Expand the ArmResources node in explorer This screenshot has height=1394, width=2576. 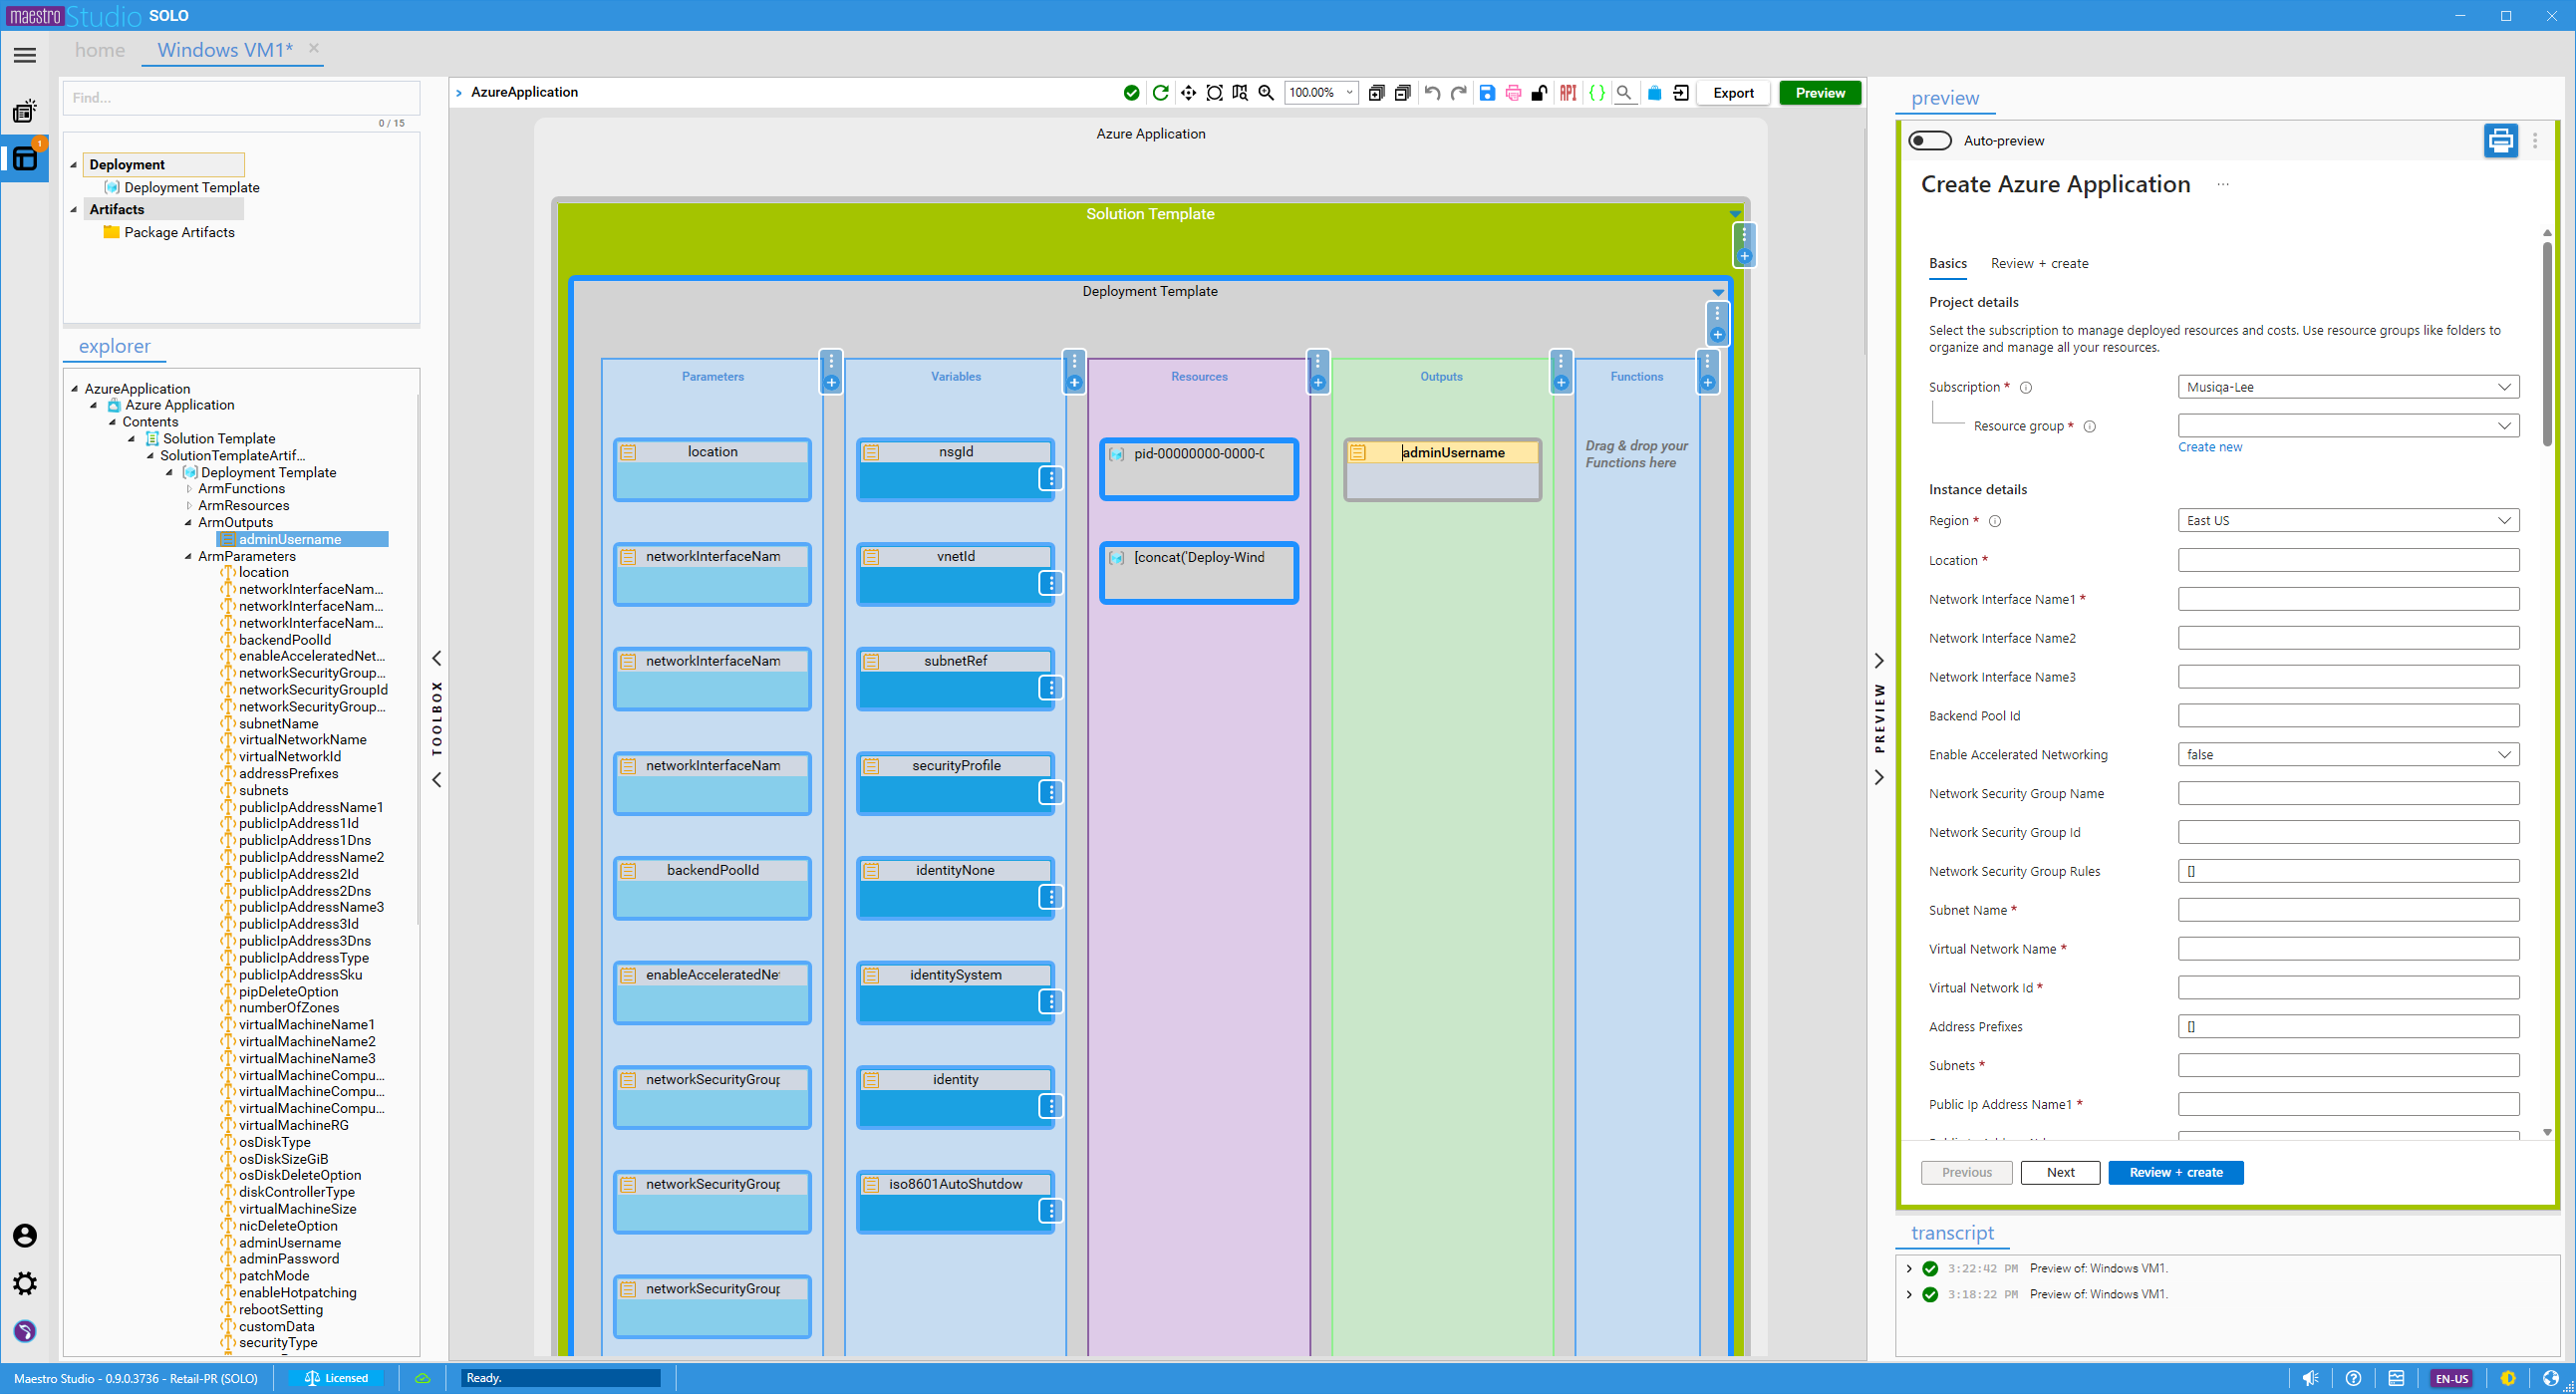[x=189, y=506]
